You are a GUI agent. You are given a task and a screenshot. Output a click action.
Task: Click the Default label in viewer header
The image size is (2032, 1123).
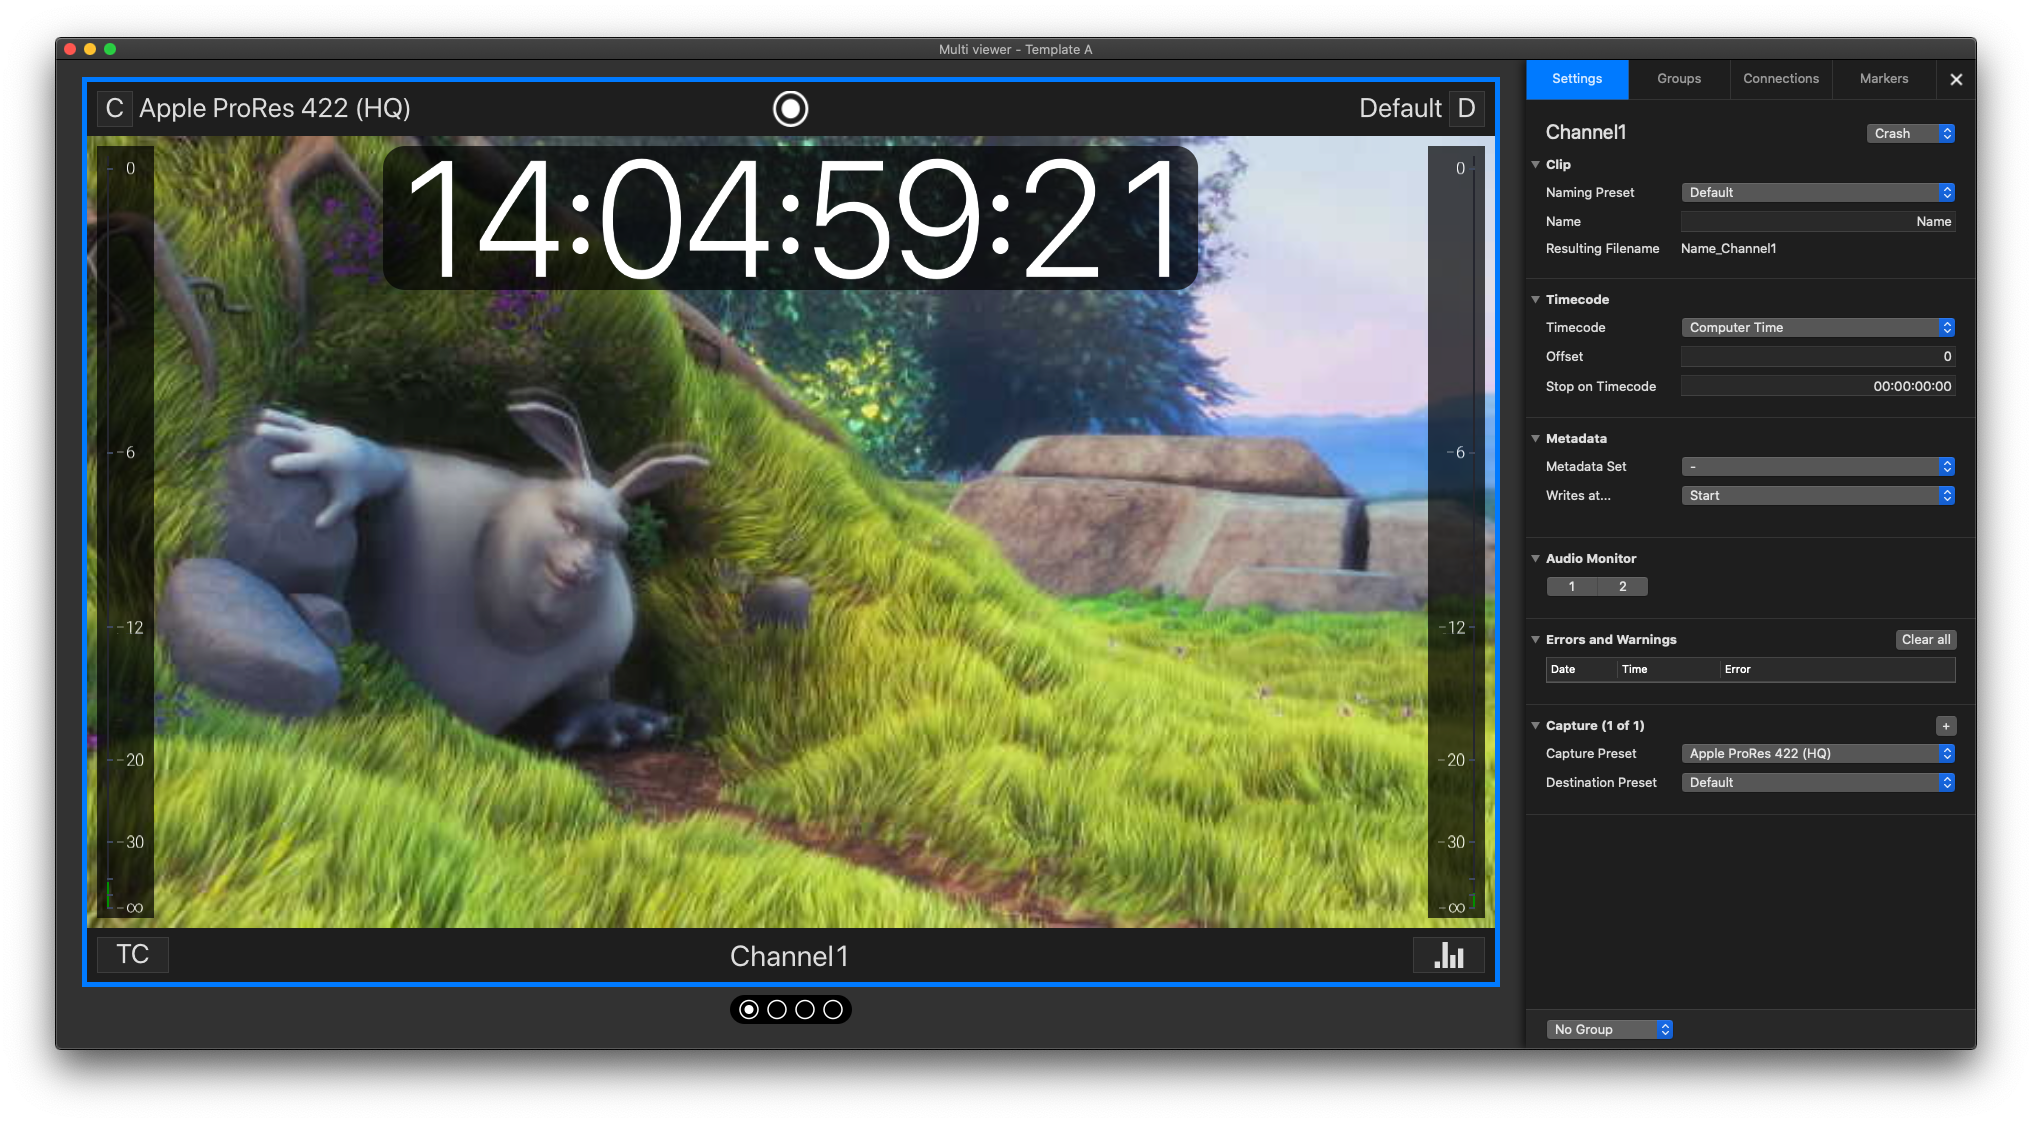click(1400, 108)
